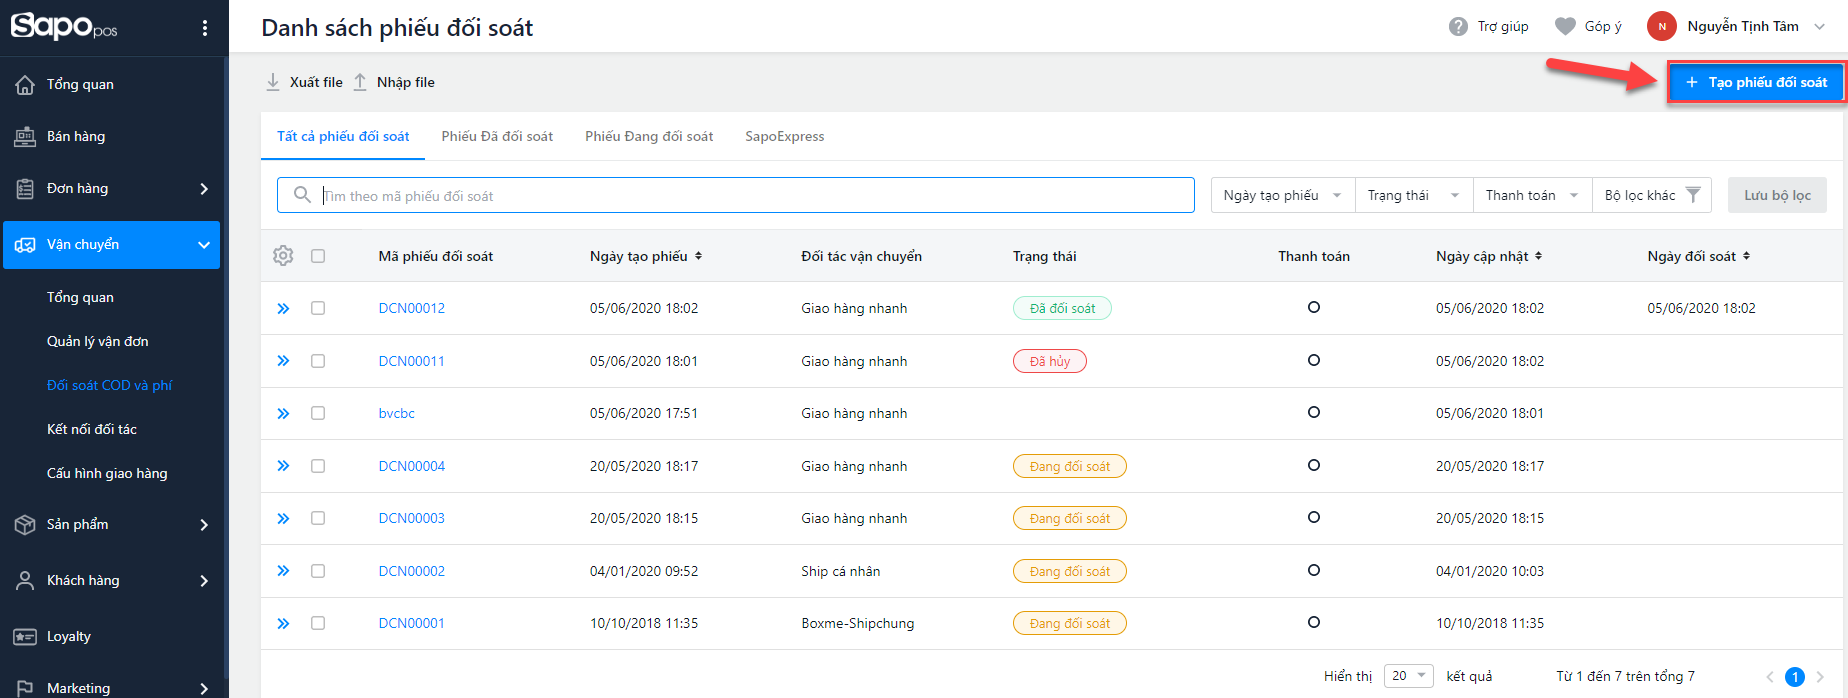Click the Trợ giúp help icon

(x=1458, y=27)
